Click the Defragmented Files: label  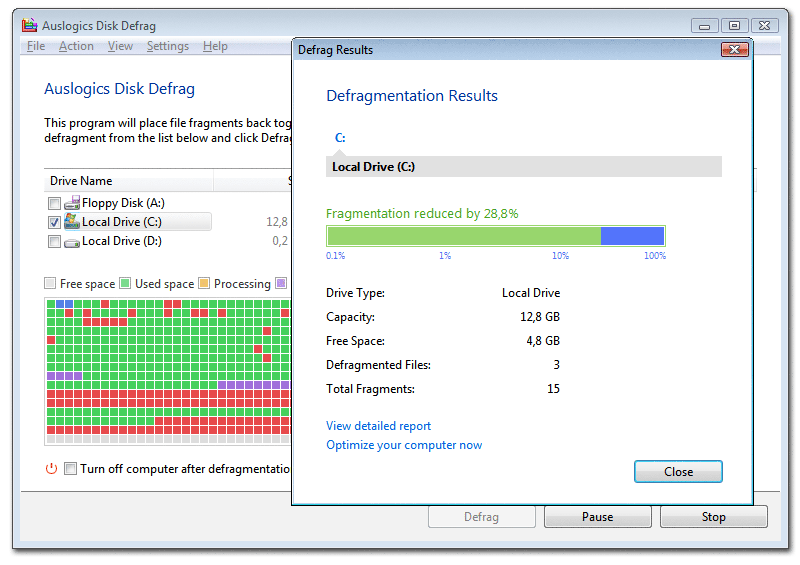point(379,365)
